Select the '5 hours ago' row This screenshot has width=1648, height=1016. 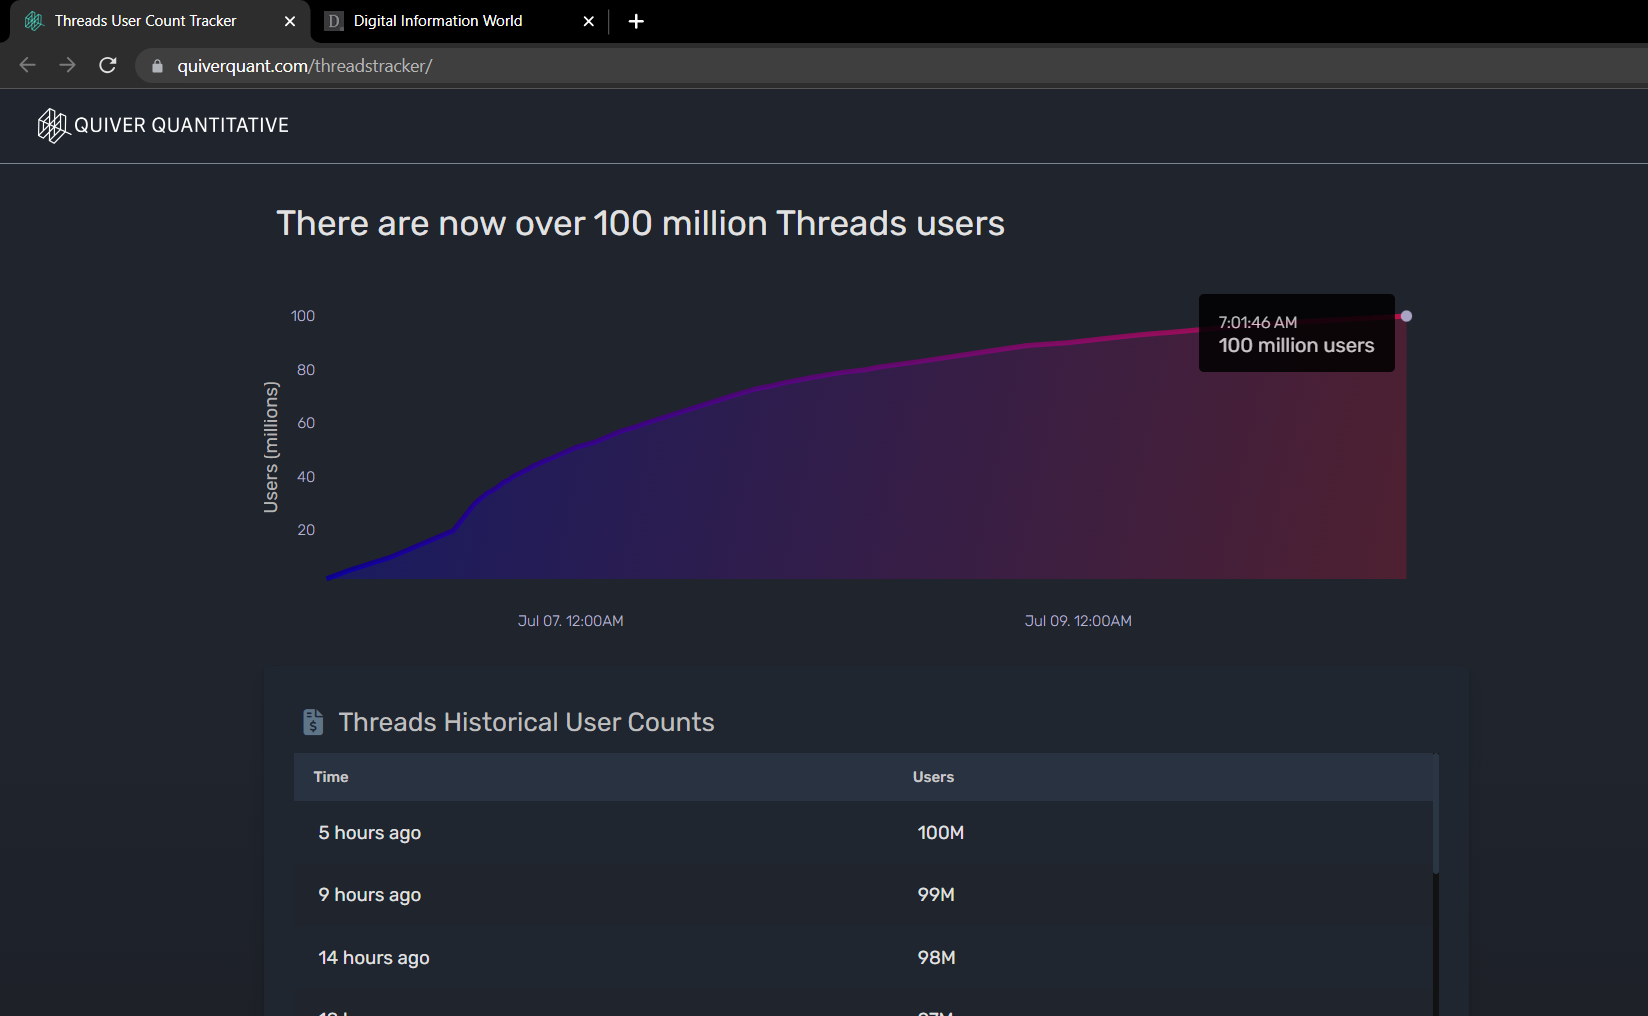[x=863, y=833]
